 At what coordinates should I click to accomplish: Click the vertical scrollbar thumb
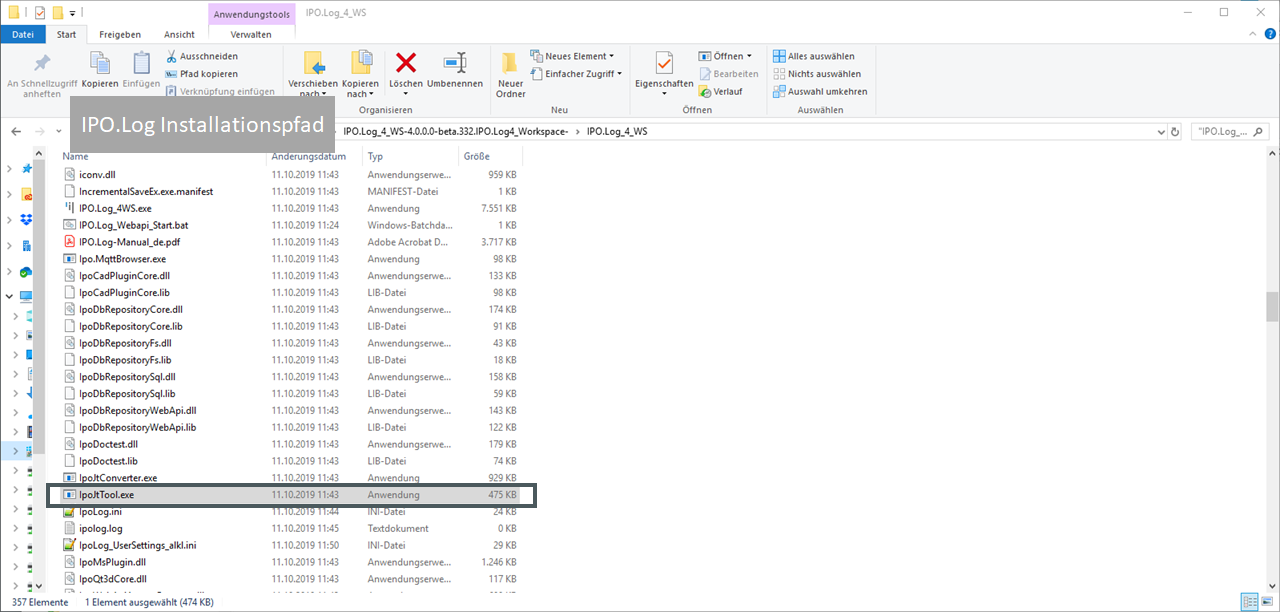click(1271, 306)
